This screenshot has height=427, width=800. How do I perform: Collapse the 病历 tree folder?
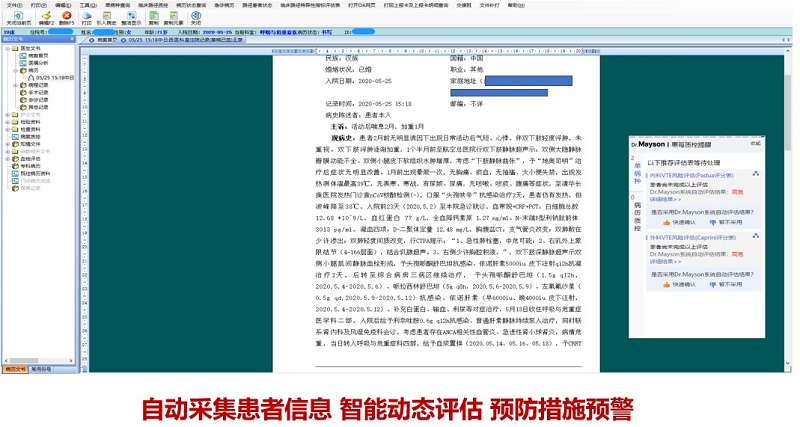click(x=15, y=70)
